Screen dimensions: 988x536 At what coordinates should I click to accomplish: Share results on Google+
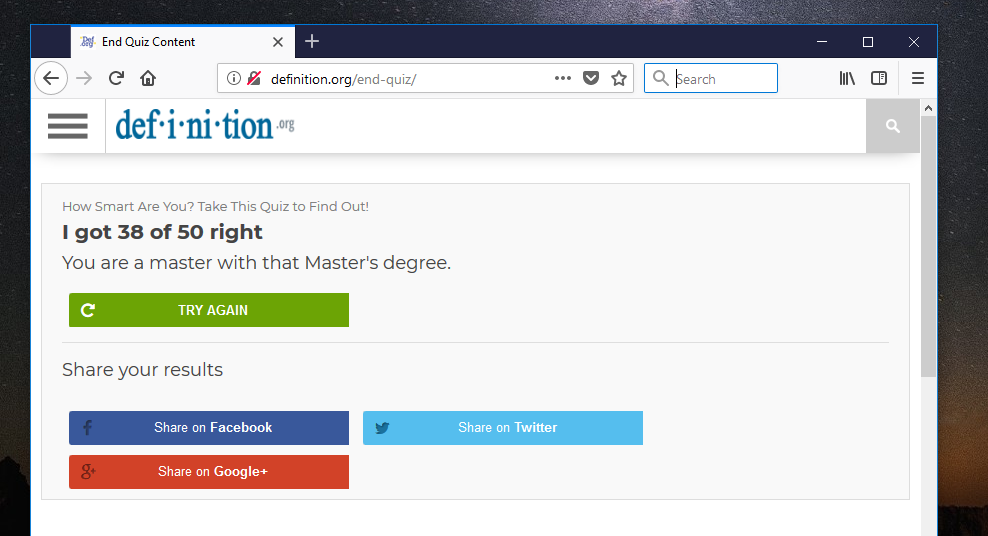(x=209, y=472)
